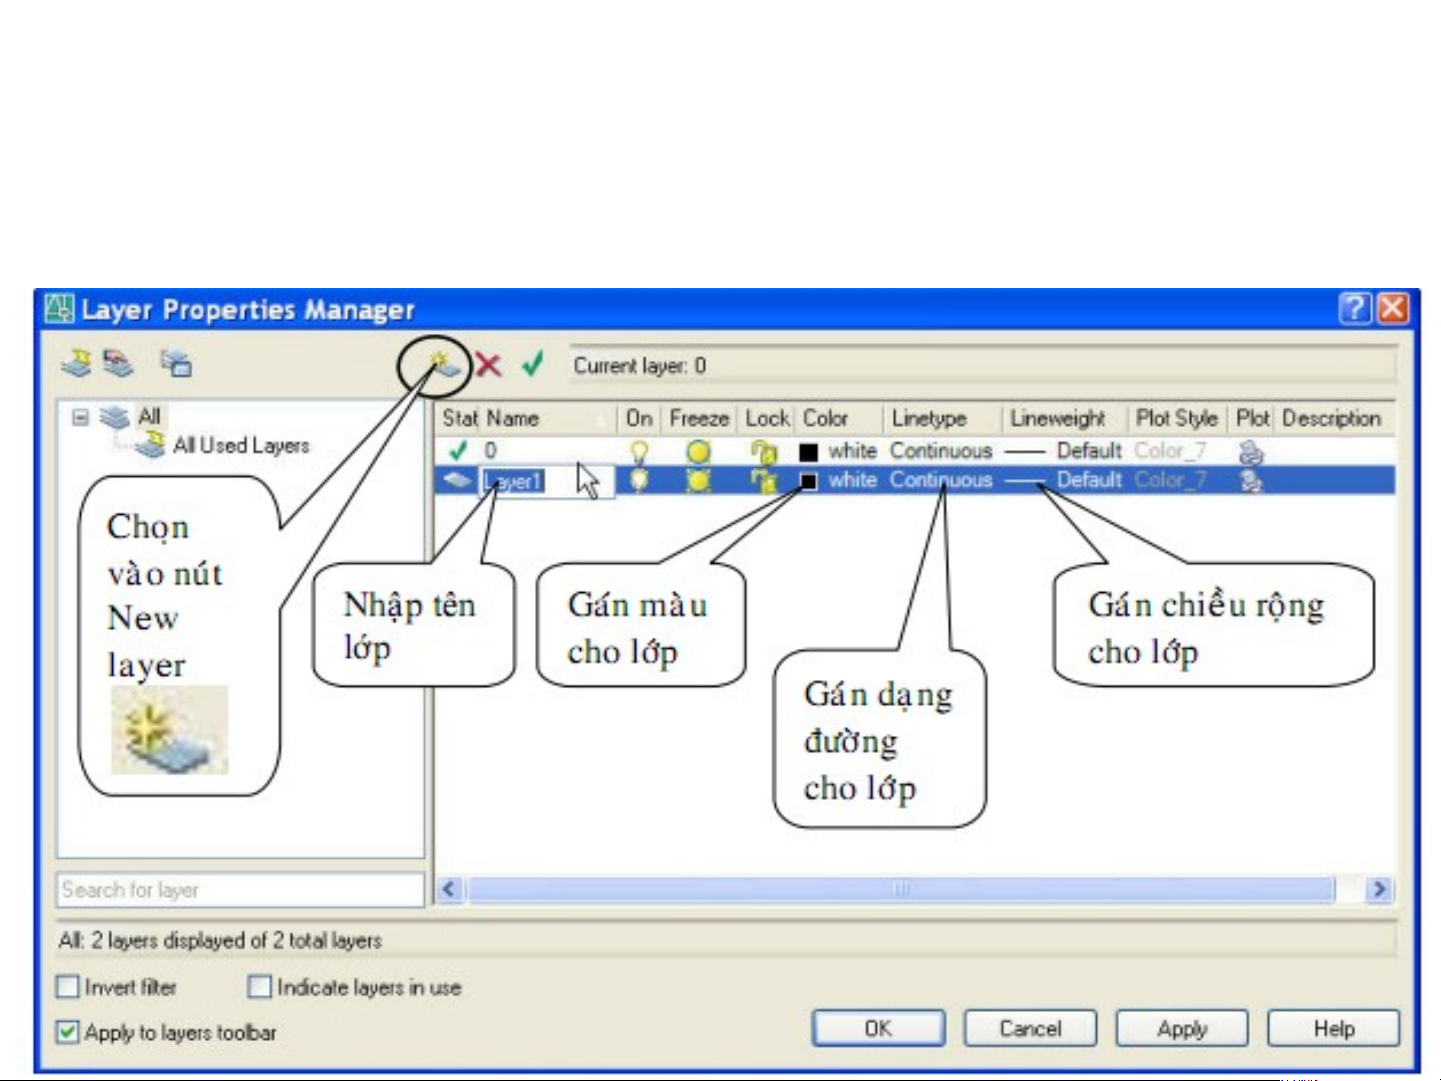Image resolution: width=1441 pixels, height=1081 pixels.
Task: Toggle the freeze sun icon for layer 0
Action: pyautogui.click(x=698, y=452)
